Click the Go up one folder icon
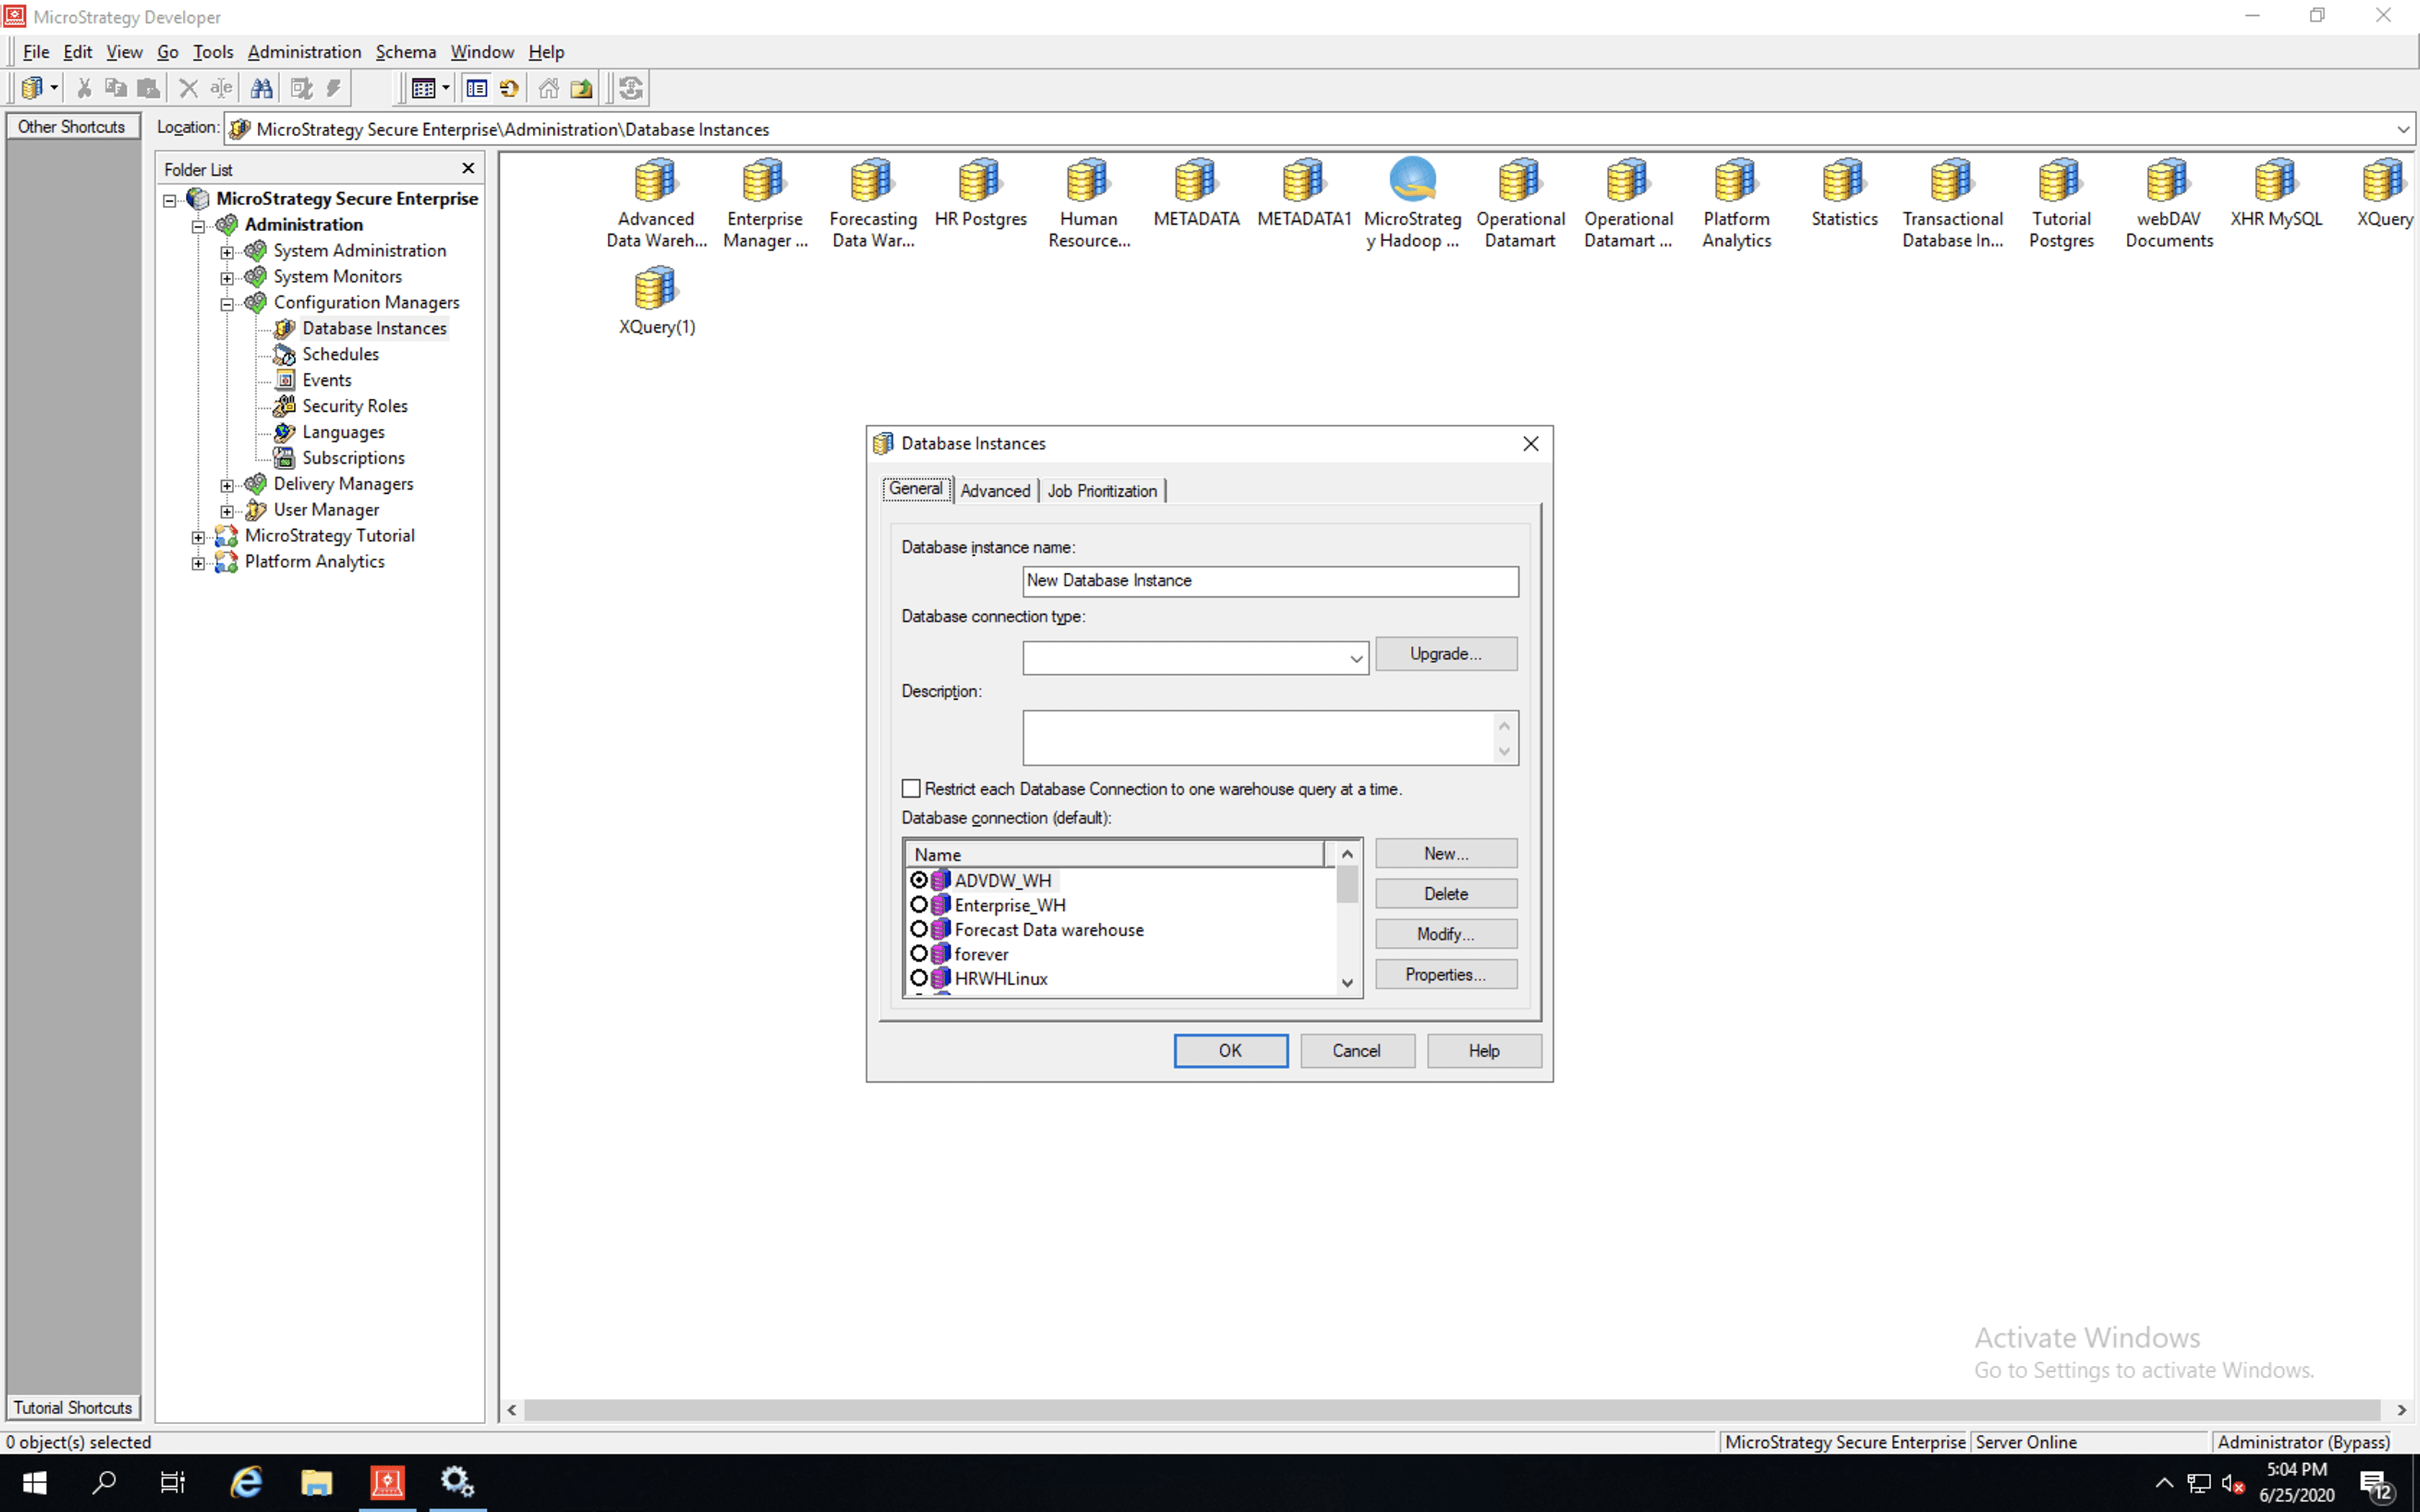This screenshot has height=1512, width=2420. coord(581,89)
